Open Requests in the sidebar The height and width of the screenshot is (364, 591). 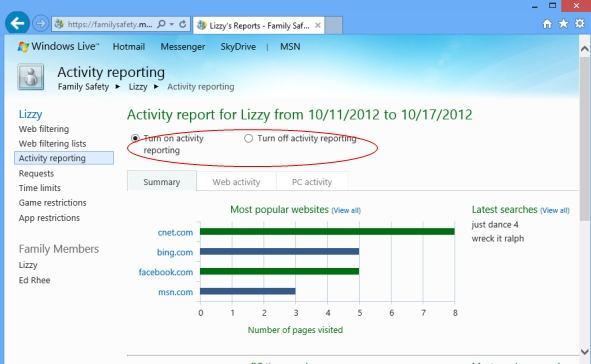point(36,173)
